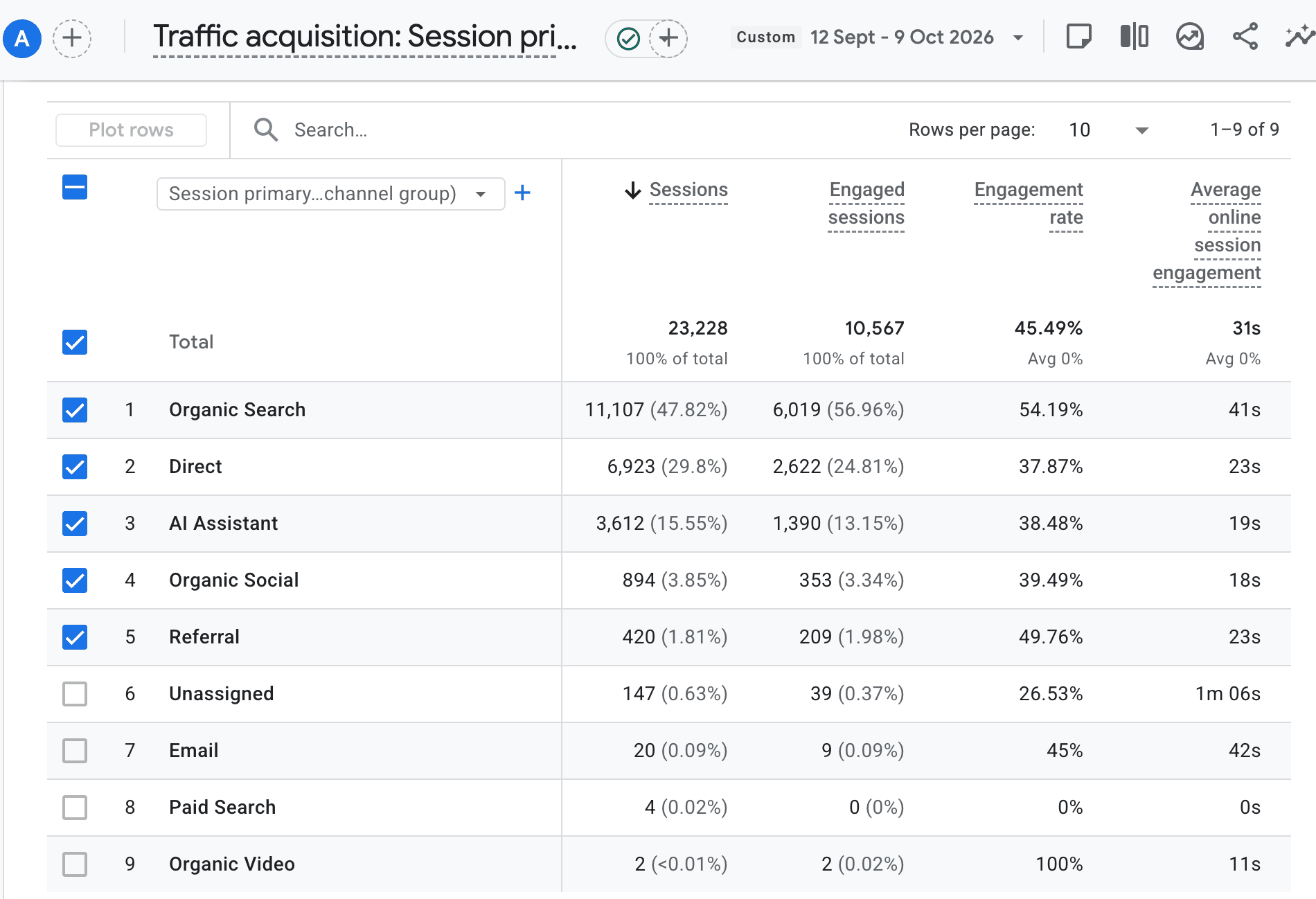Check the Organic Video row checkbox
Viewport: 1316px width, 899px height.
coord(75,864)
